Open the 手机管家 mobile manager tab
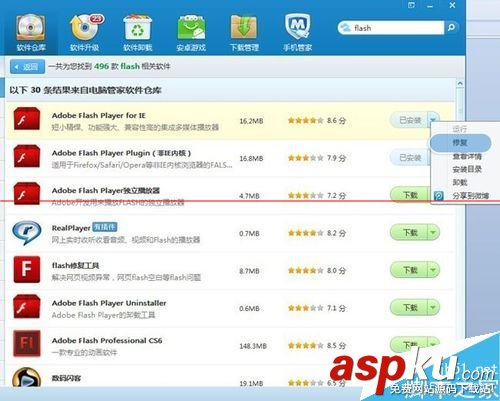 [297, 33]
